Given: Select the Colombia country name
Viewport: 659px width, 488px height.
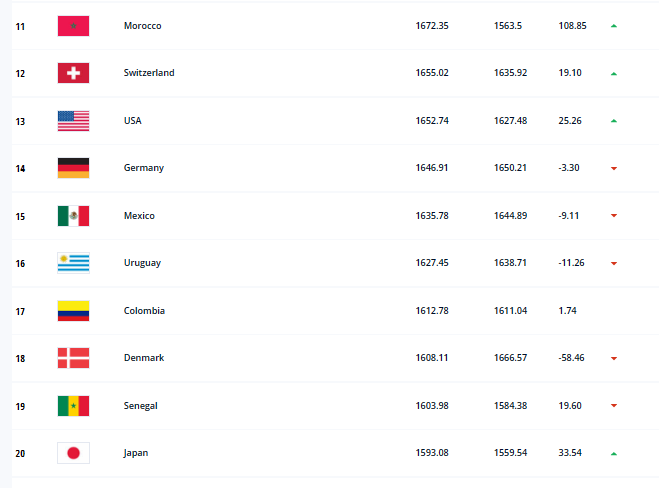Looking at the screenshot, I should [x=144, y=311].
